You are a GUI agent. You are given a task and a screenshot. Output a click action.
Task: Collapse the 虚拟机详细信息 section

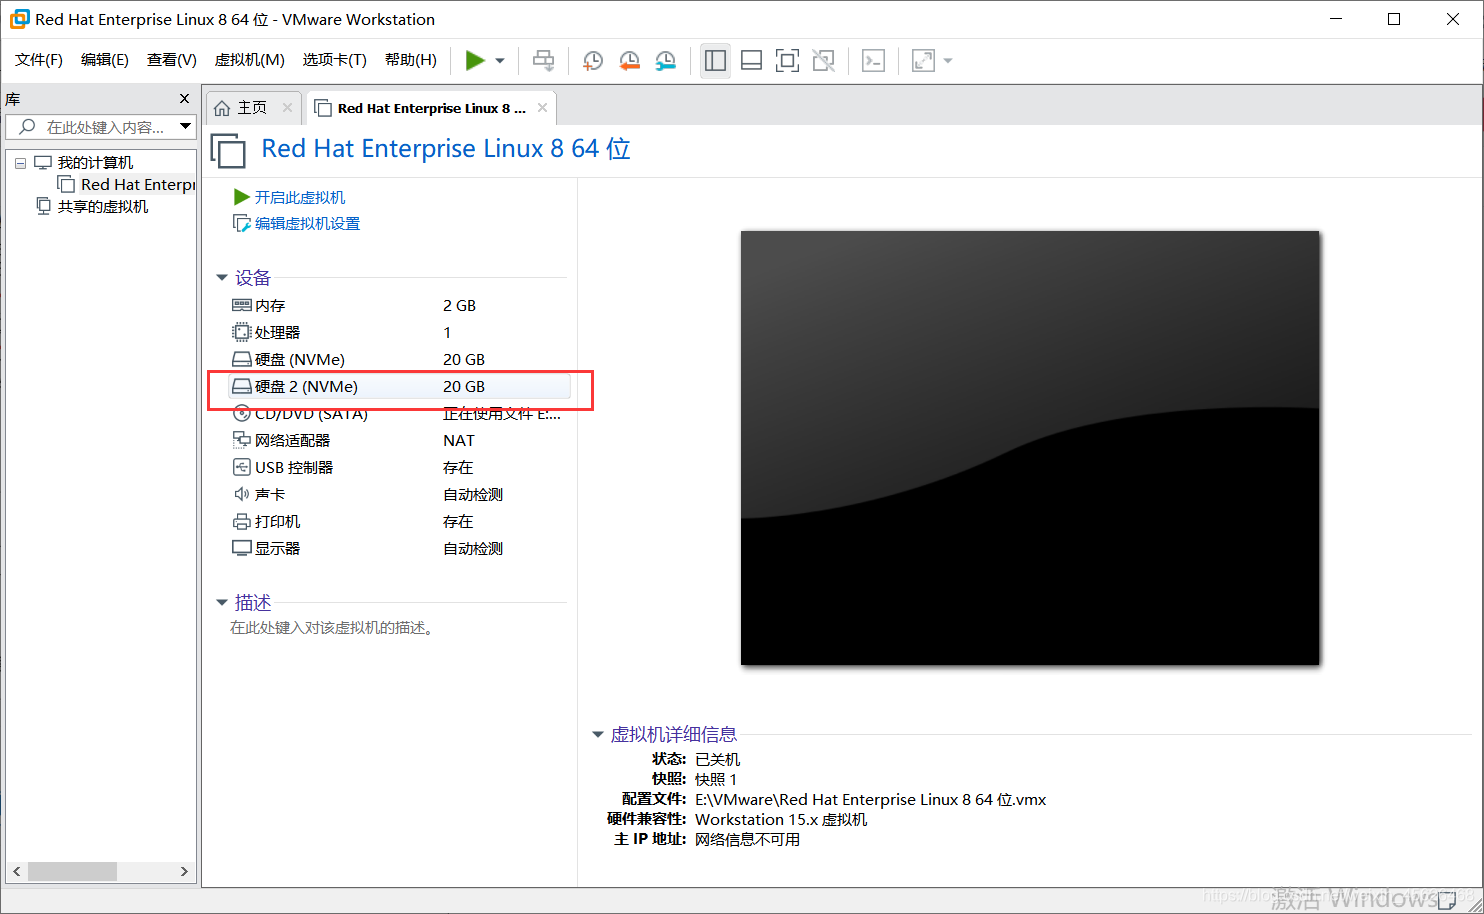[598, 735]
